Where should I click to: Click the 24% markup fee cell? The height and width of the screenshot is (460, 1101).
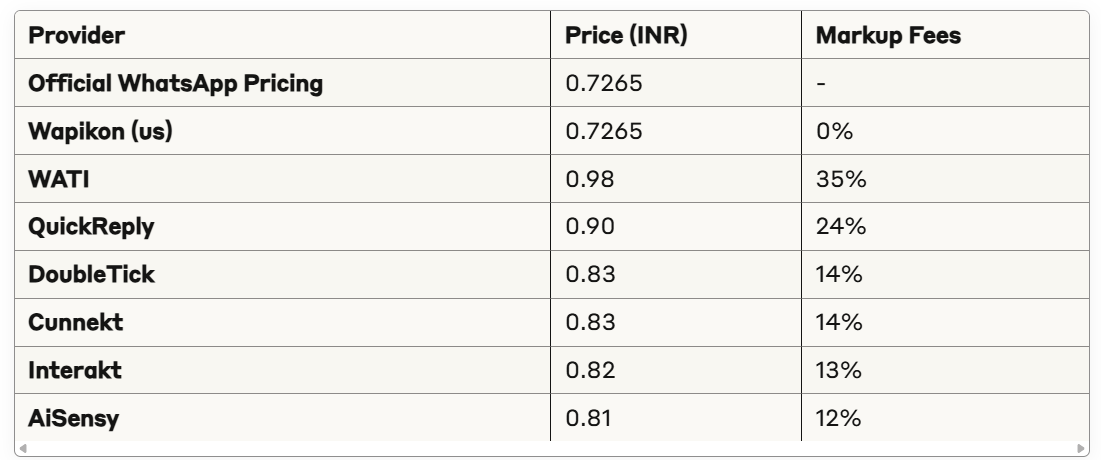945,226
